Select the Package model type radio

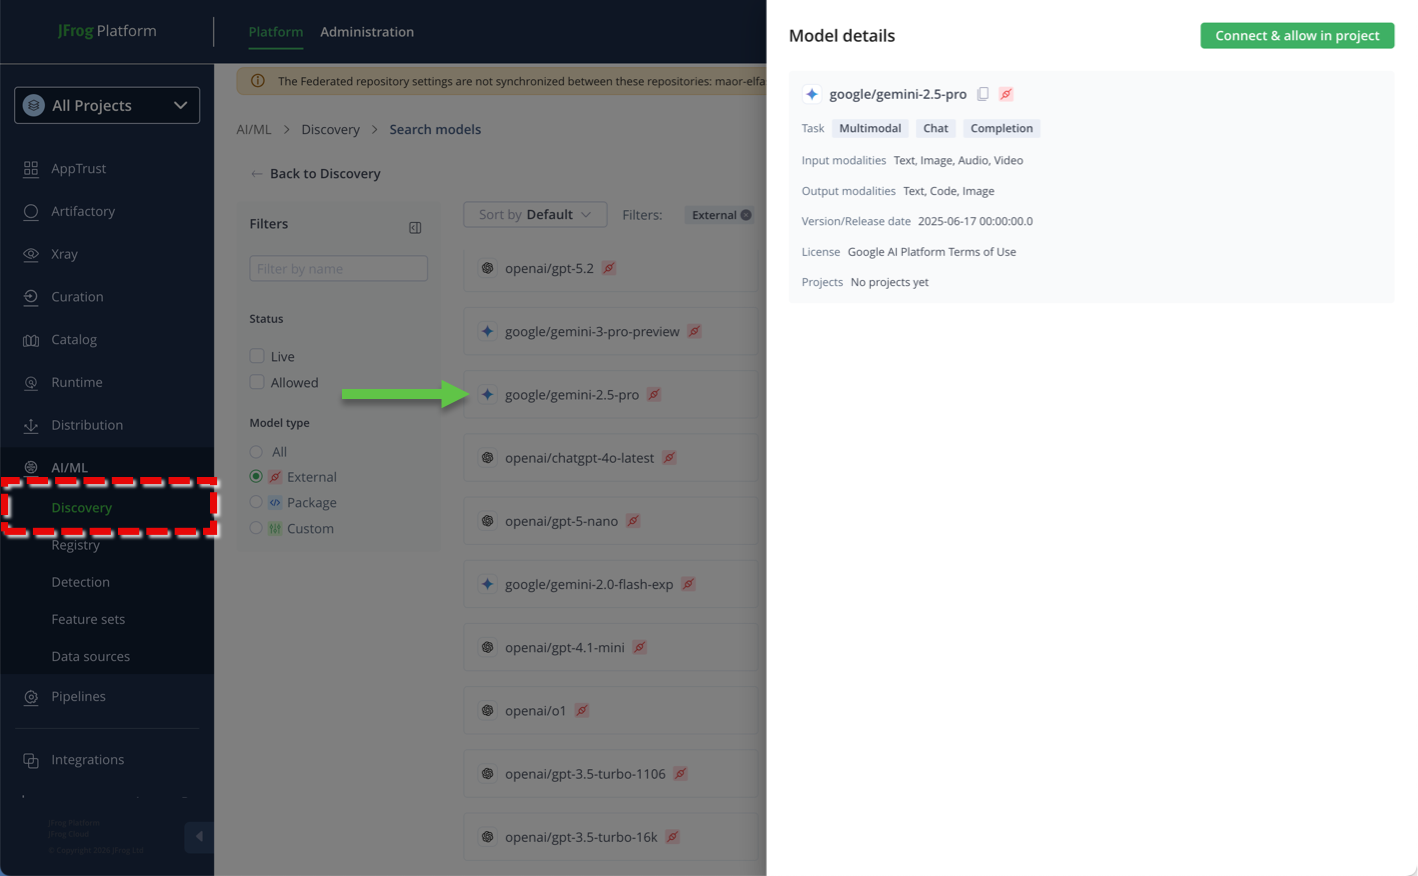[256, 502]
